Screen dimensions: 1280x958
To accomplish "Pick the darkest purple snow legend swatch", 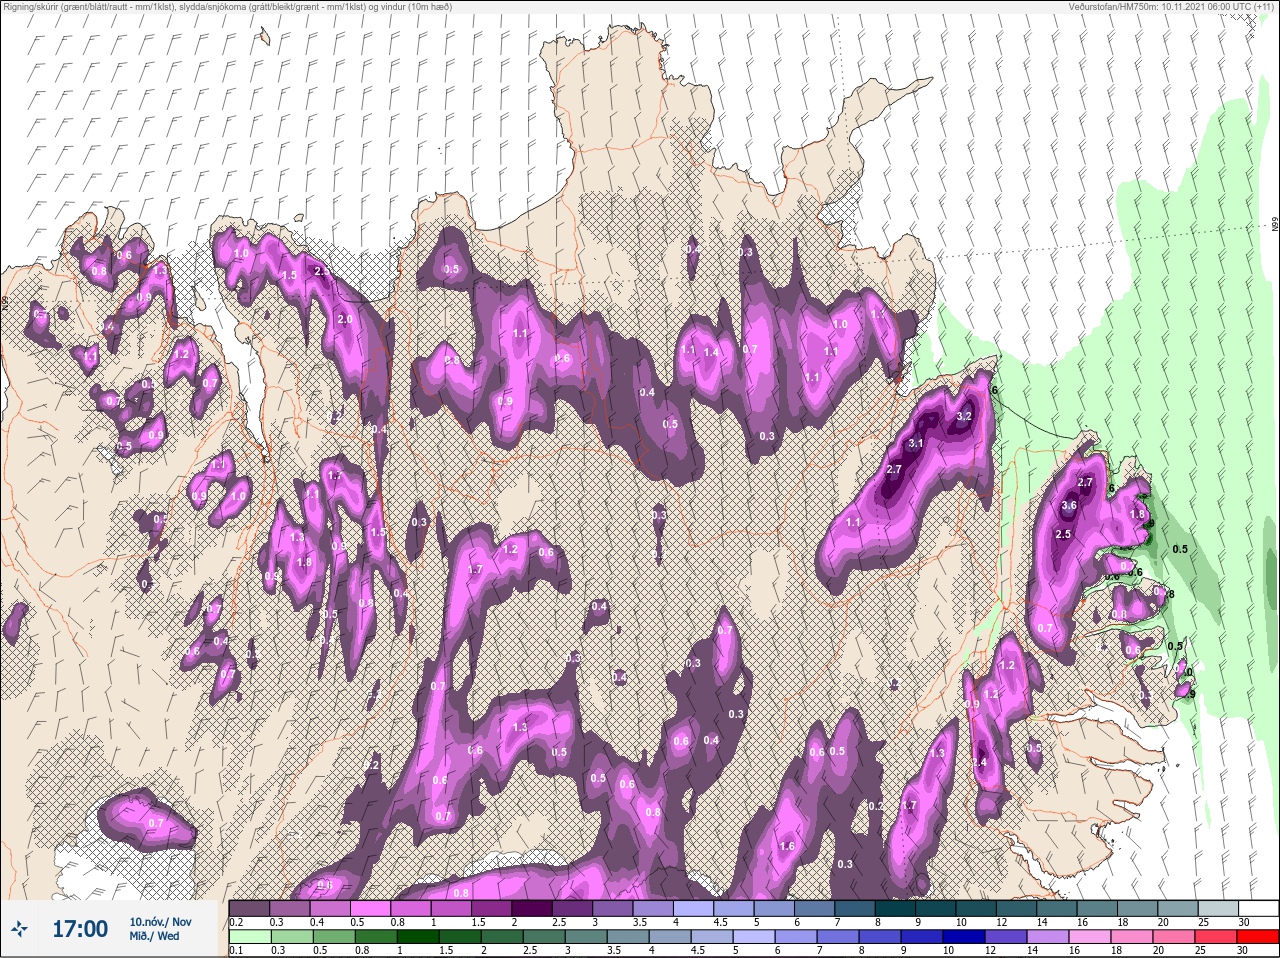I will pyautogui.click(x=533, y=907).
